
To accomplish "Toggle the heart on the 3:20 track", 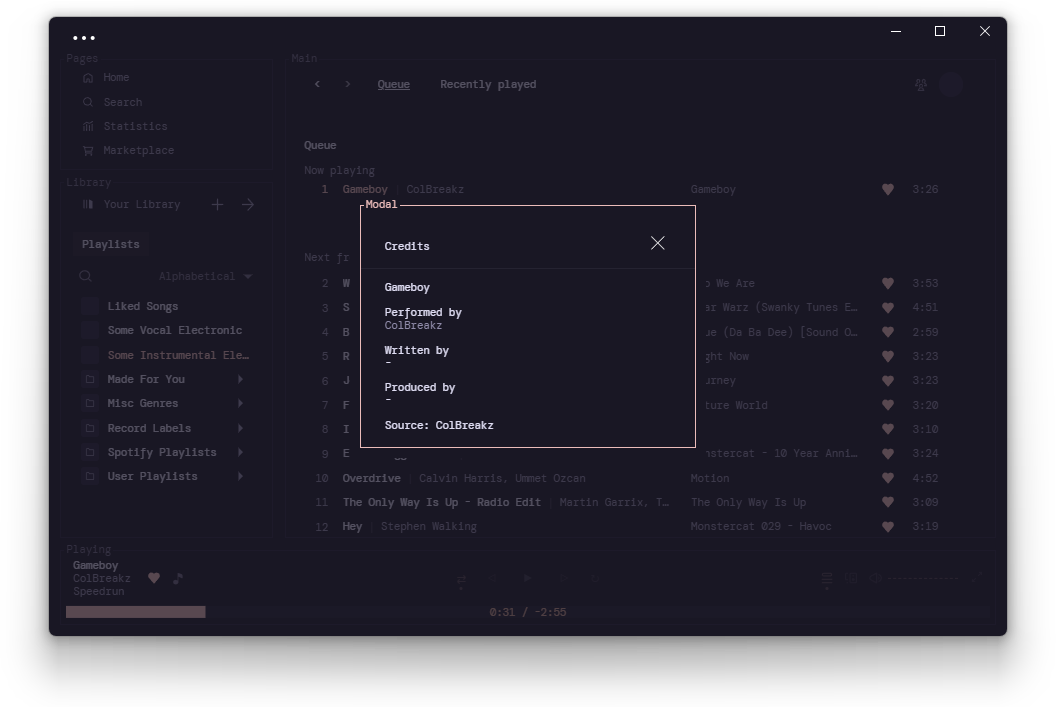I will [888, 405].
